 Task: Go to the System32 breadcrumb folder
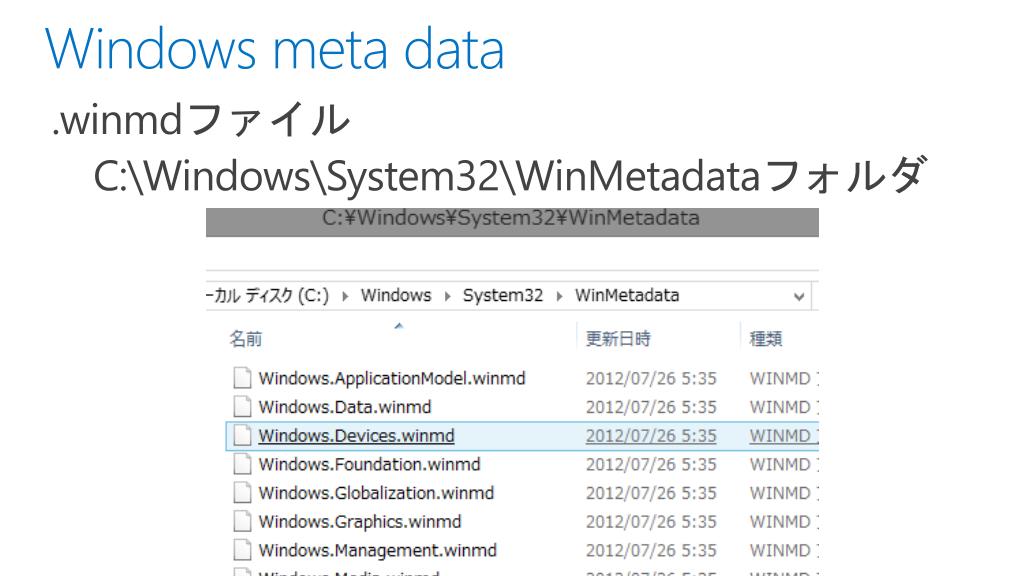click(503, 296)
